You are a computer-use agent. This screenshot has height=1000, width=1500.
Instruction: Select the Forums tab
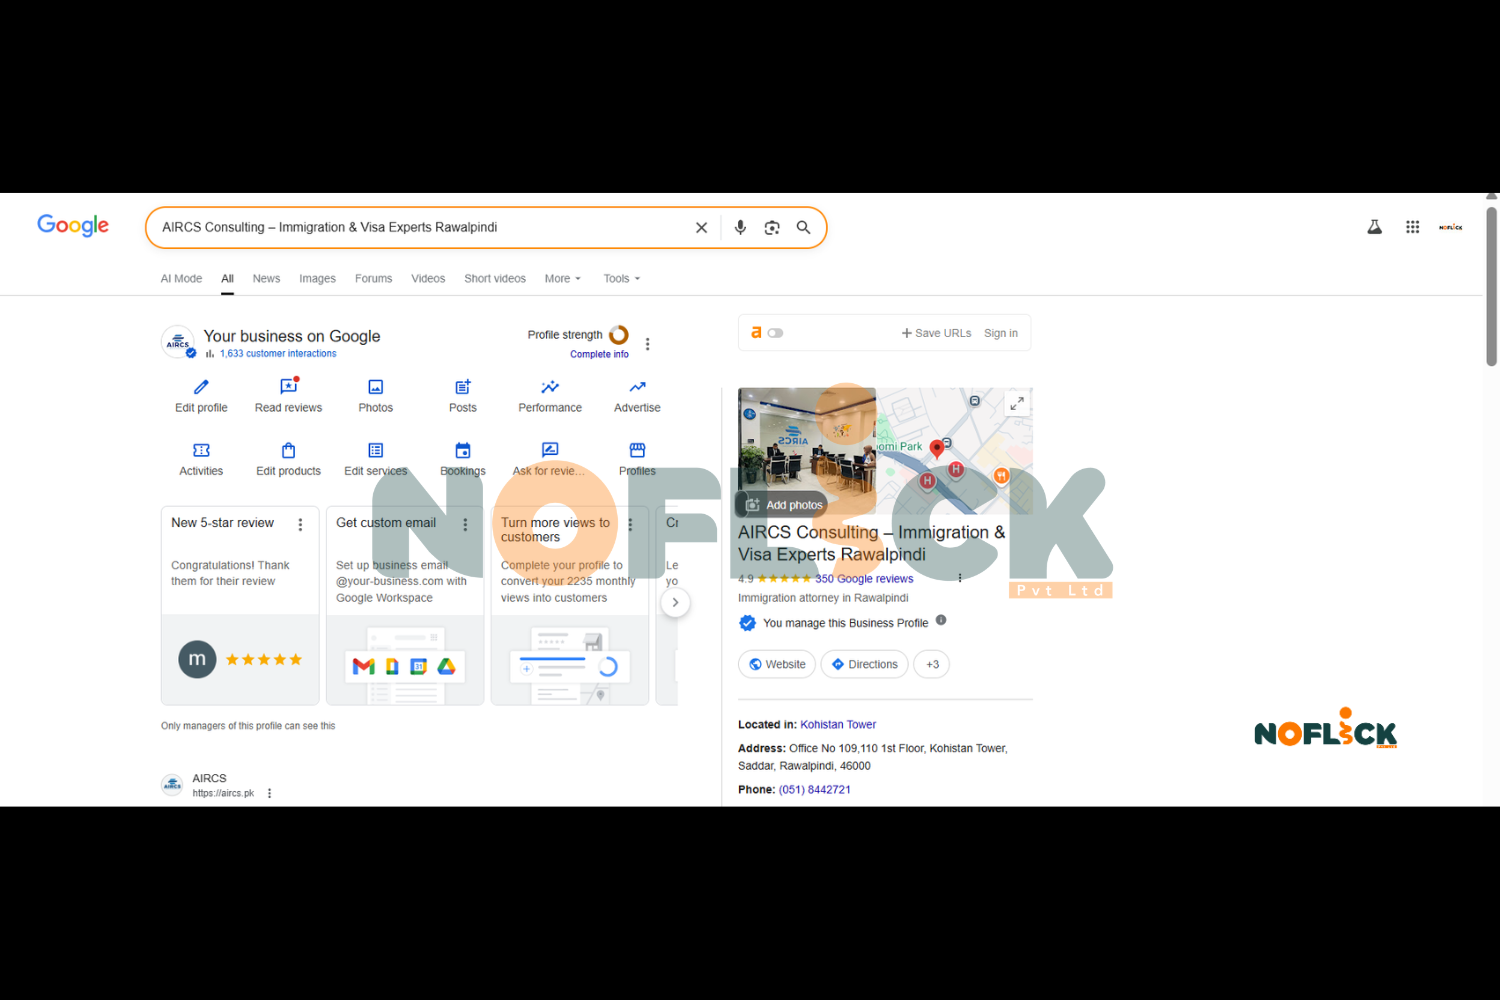click(373, 279)
